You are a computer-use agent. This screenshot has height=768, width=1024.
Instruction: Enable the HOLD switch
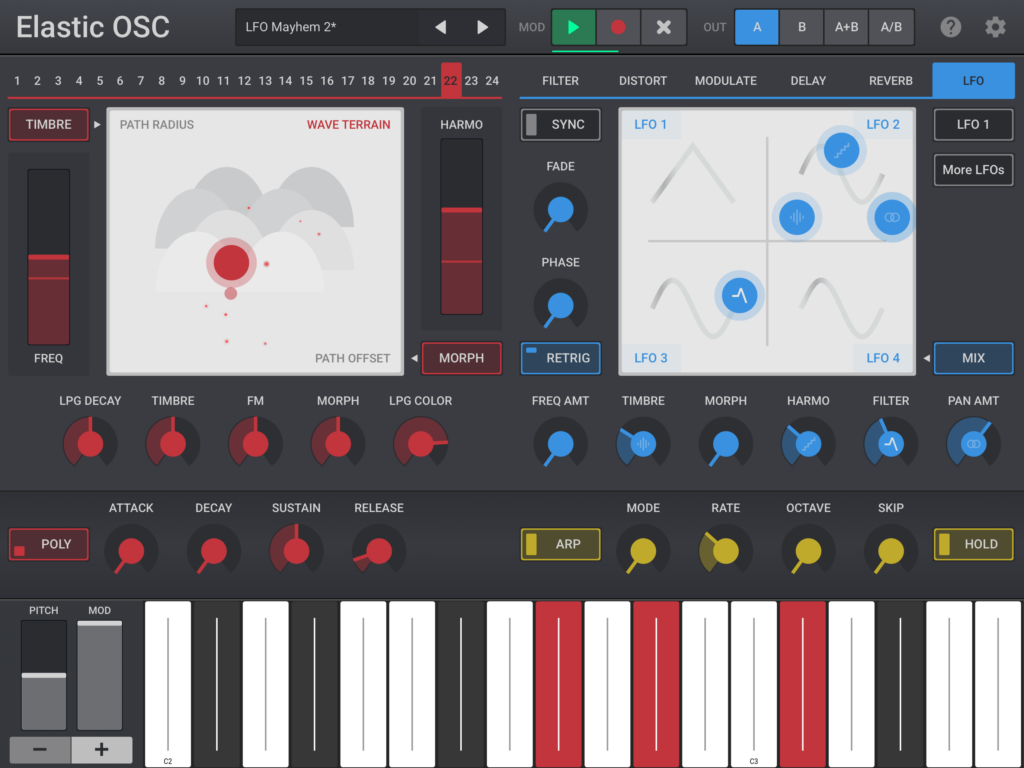tap(973, 544)
